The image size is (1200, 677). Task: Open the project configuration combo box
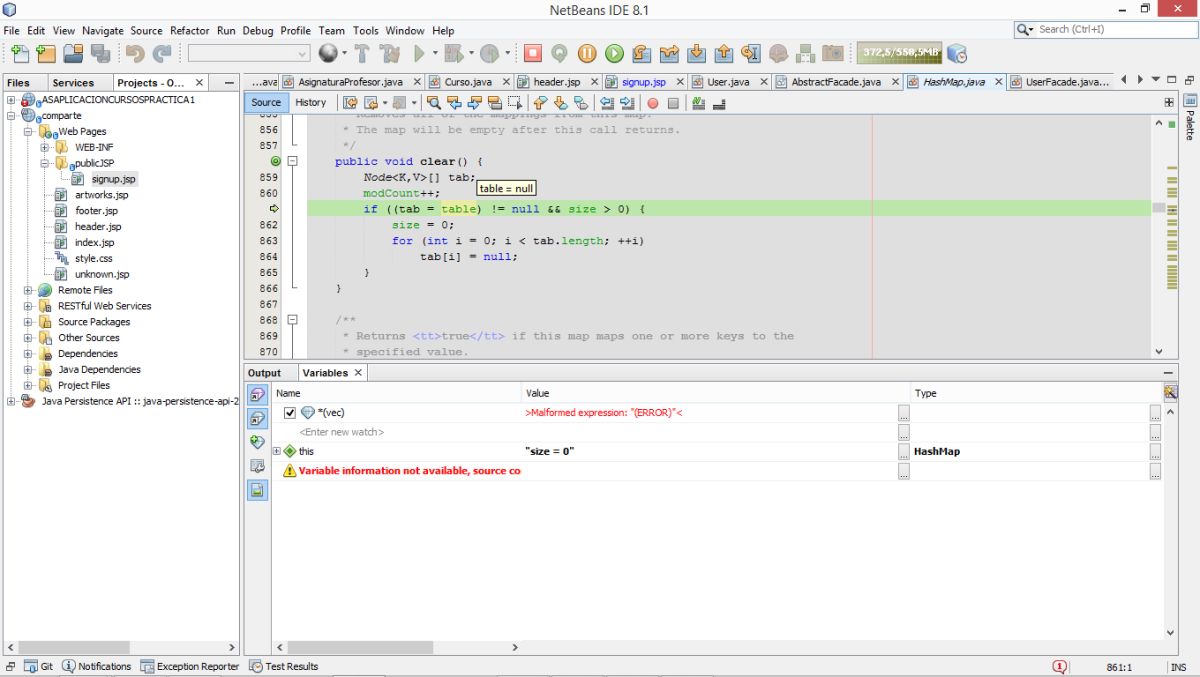click(249, 53)
